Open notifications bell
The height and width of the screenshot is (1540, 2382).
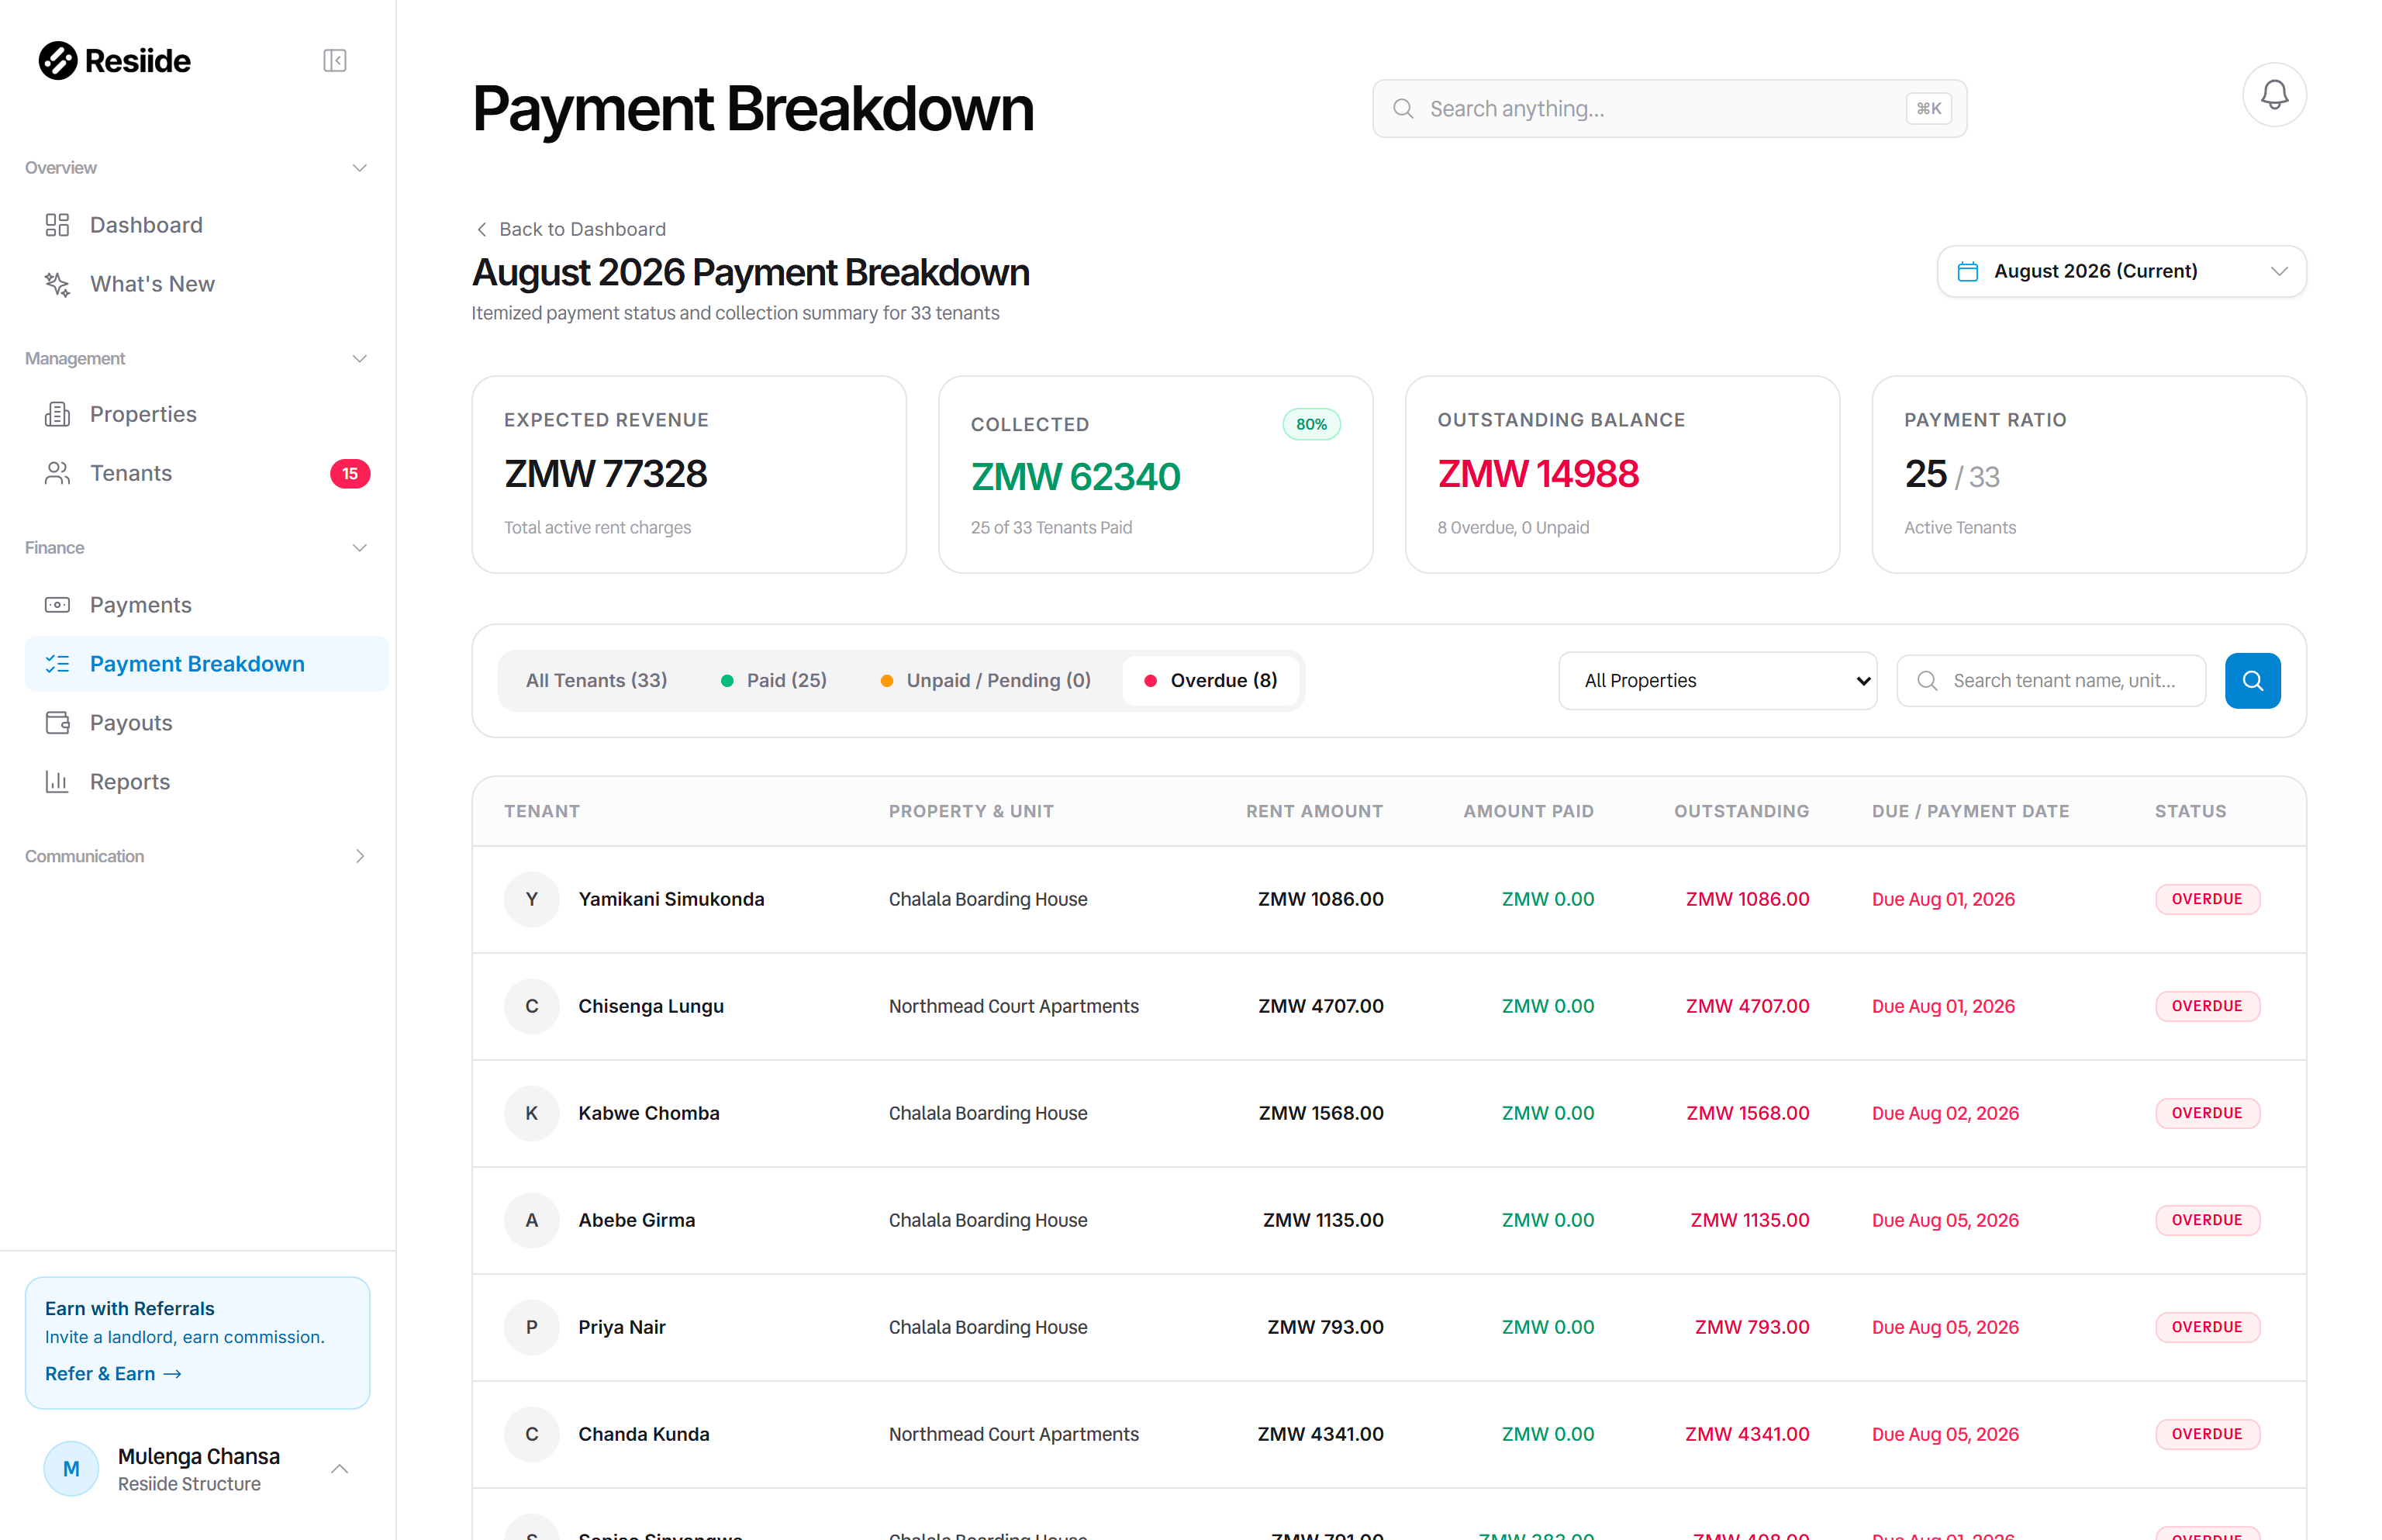2273,95
